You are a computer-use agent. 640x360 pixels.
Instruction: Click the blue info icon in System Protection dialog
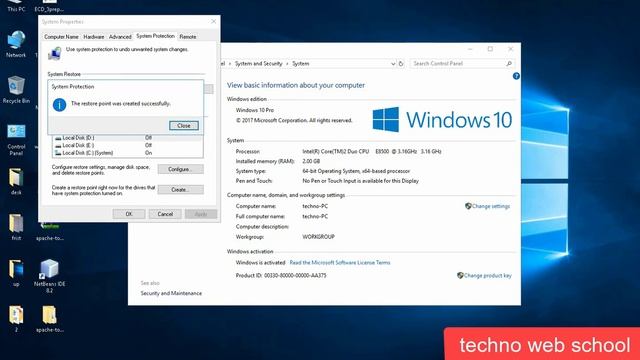60,104
